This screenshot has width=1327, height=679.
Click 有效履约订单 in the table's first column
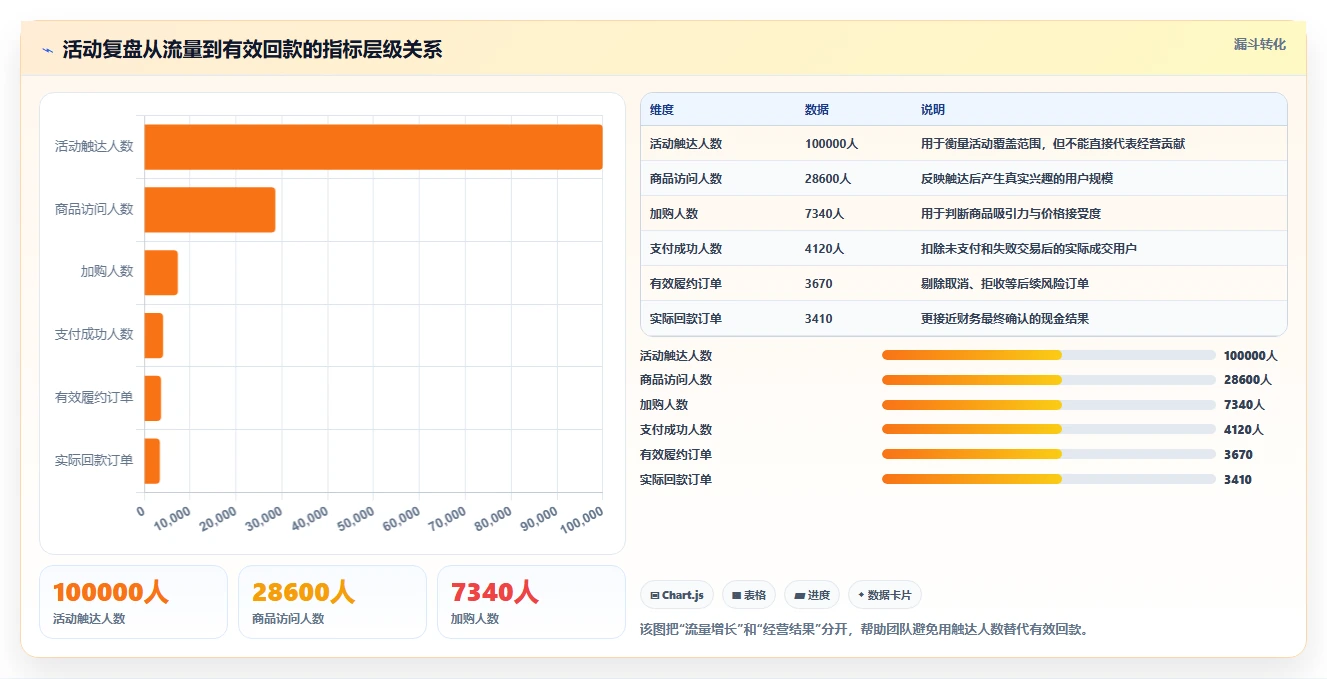tap(686, 284)
